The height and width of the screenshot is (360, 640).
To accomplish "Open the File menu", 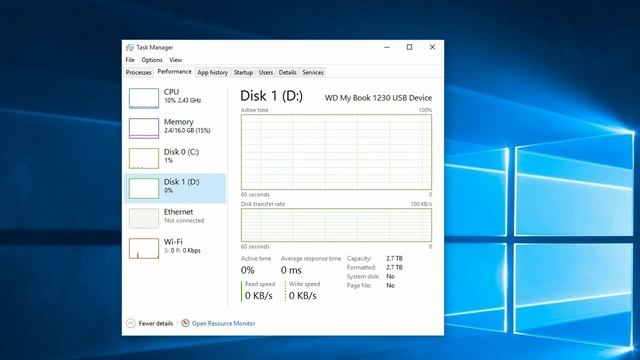I will point(130,60).
